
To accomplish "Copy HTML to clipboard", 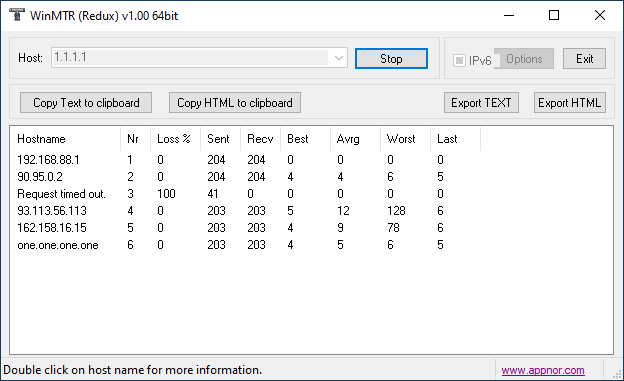I will [x=235, y=103].
